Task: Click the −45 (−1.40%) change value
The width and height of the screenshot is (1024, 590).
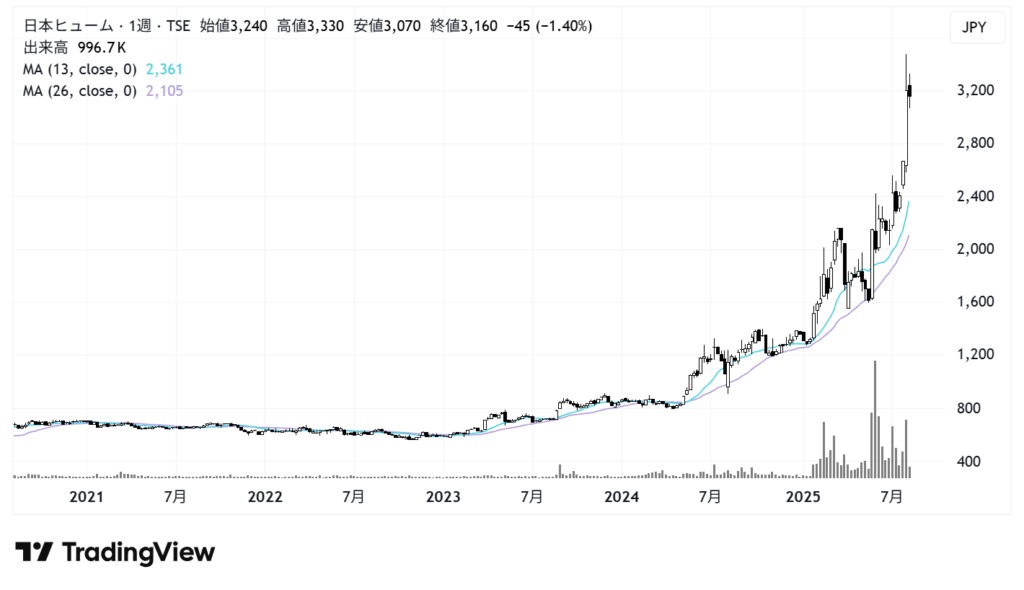Action: (x=549, y=26)
